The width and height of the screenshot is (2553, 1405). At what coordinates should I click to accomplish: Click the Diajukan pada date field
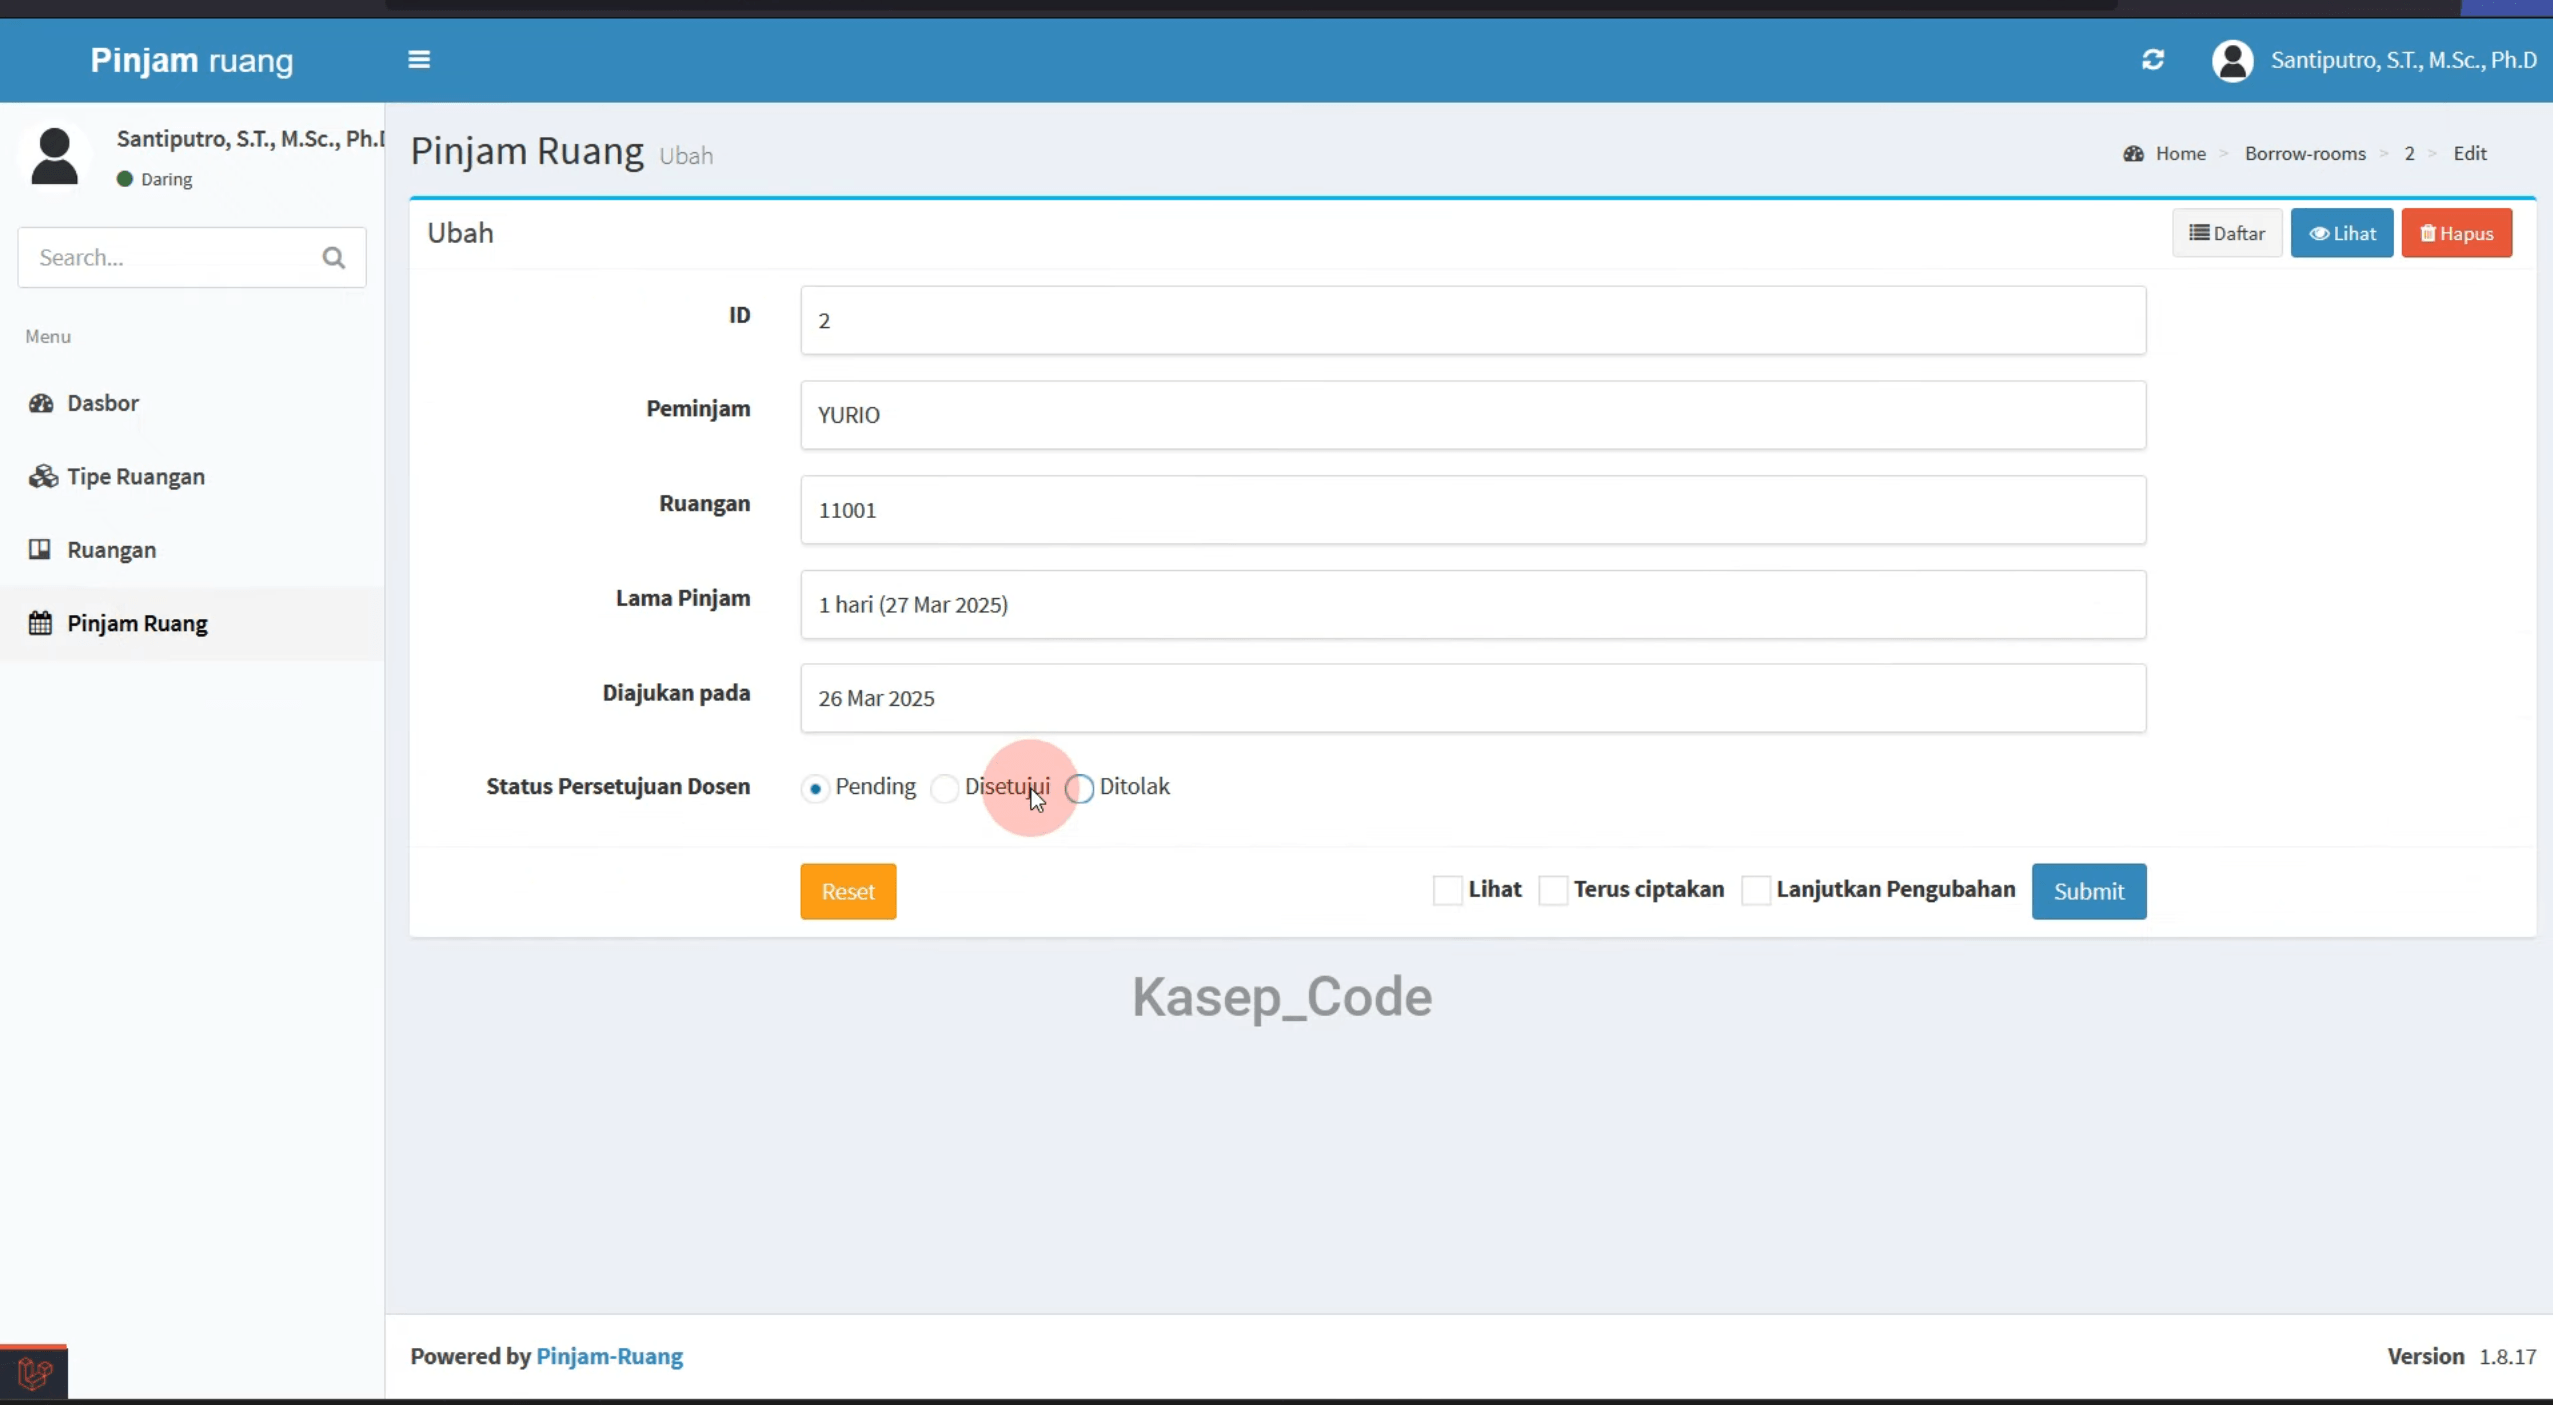click(x=1473, y=698)
